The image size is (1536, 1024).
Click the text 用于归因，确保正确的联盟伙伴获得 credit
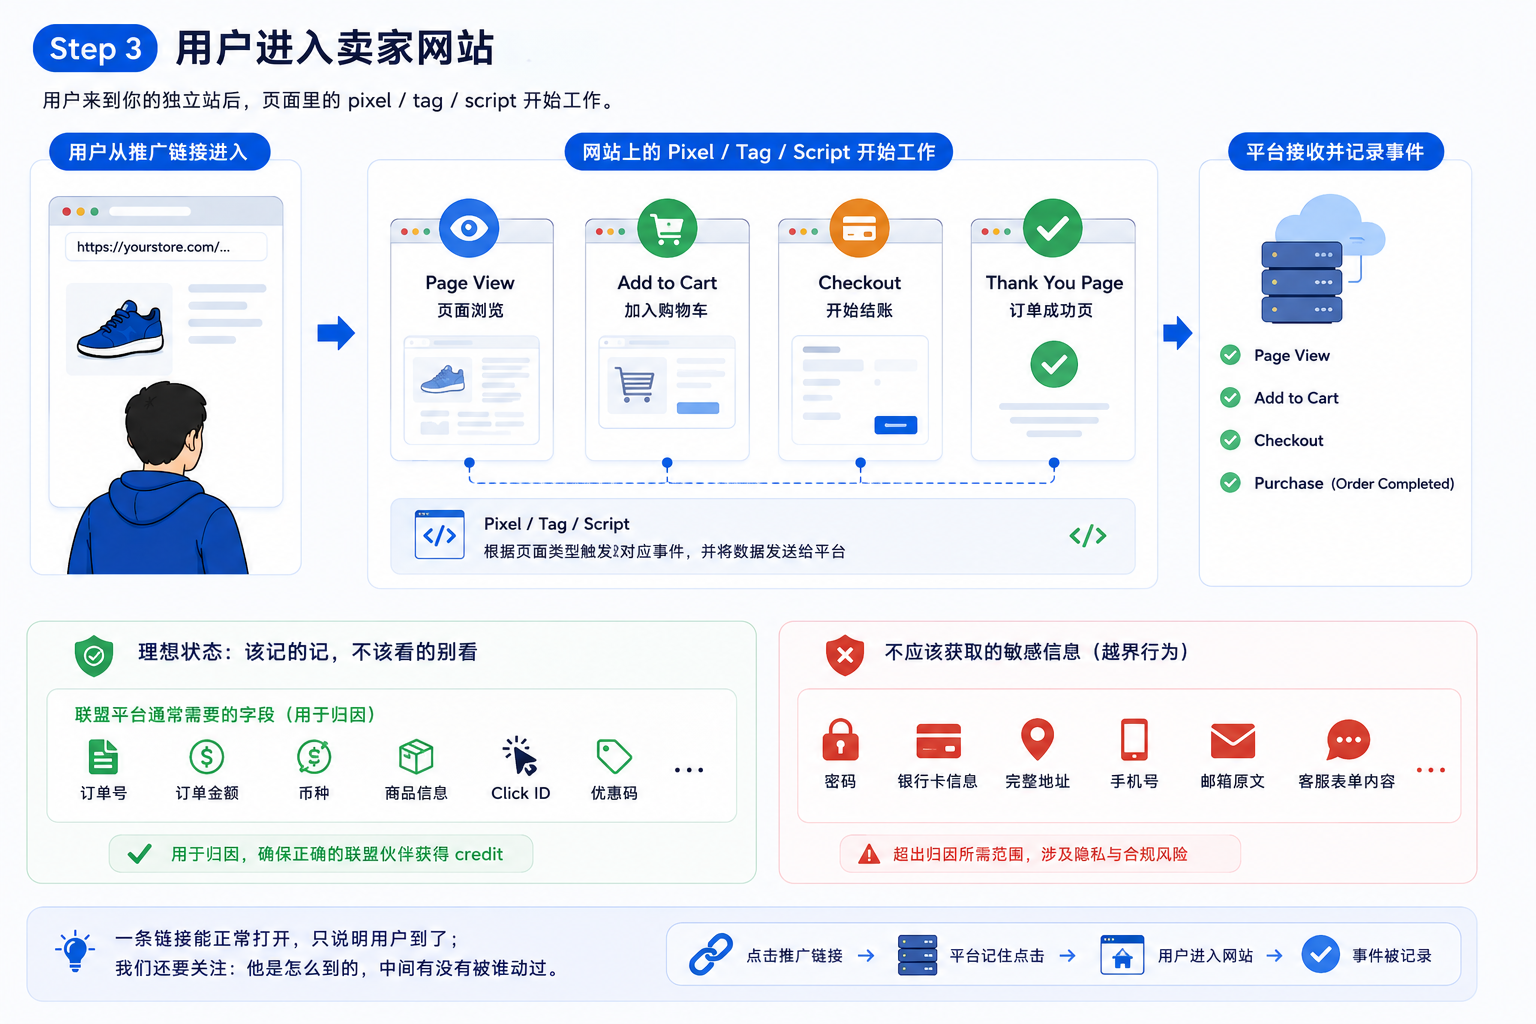[337, 854]
